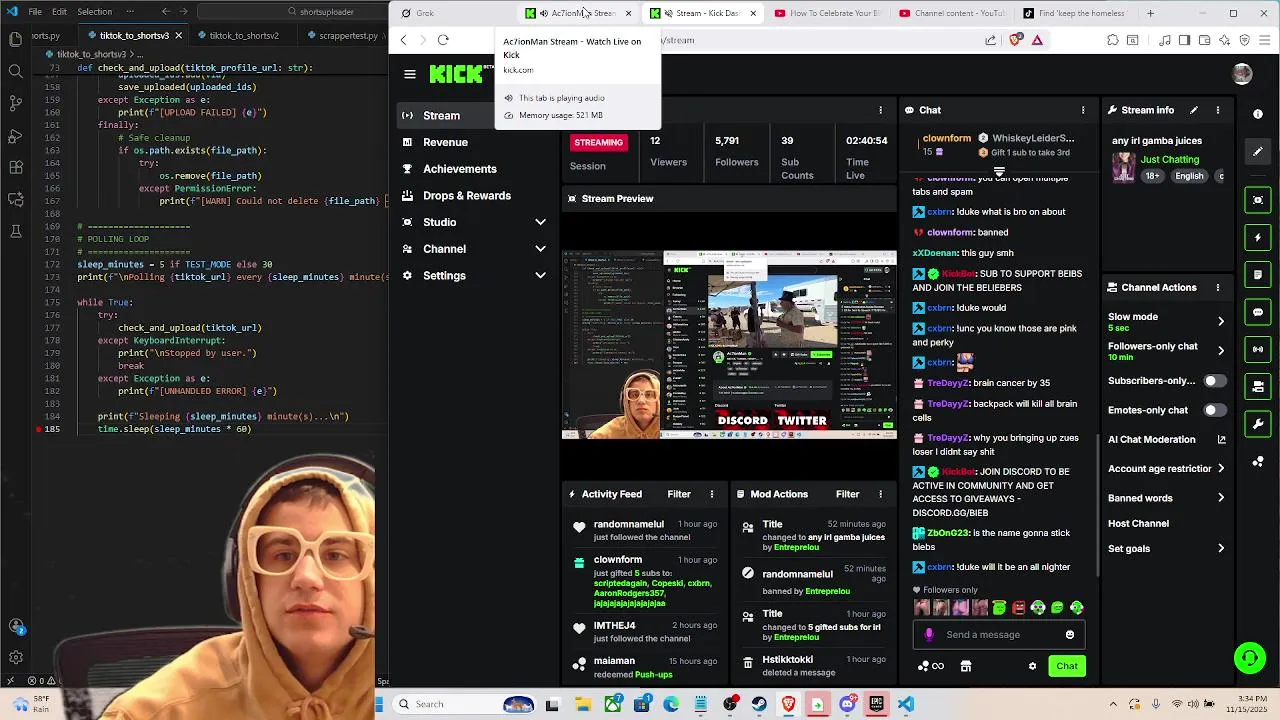Open AI Chat Moderation external link icon
Image resolution: width=1280 pixels, height=720 pixels.
point(1221,439)
